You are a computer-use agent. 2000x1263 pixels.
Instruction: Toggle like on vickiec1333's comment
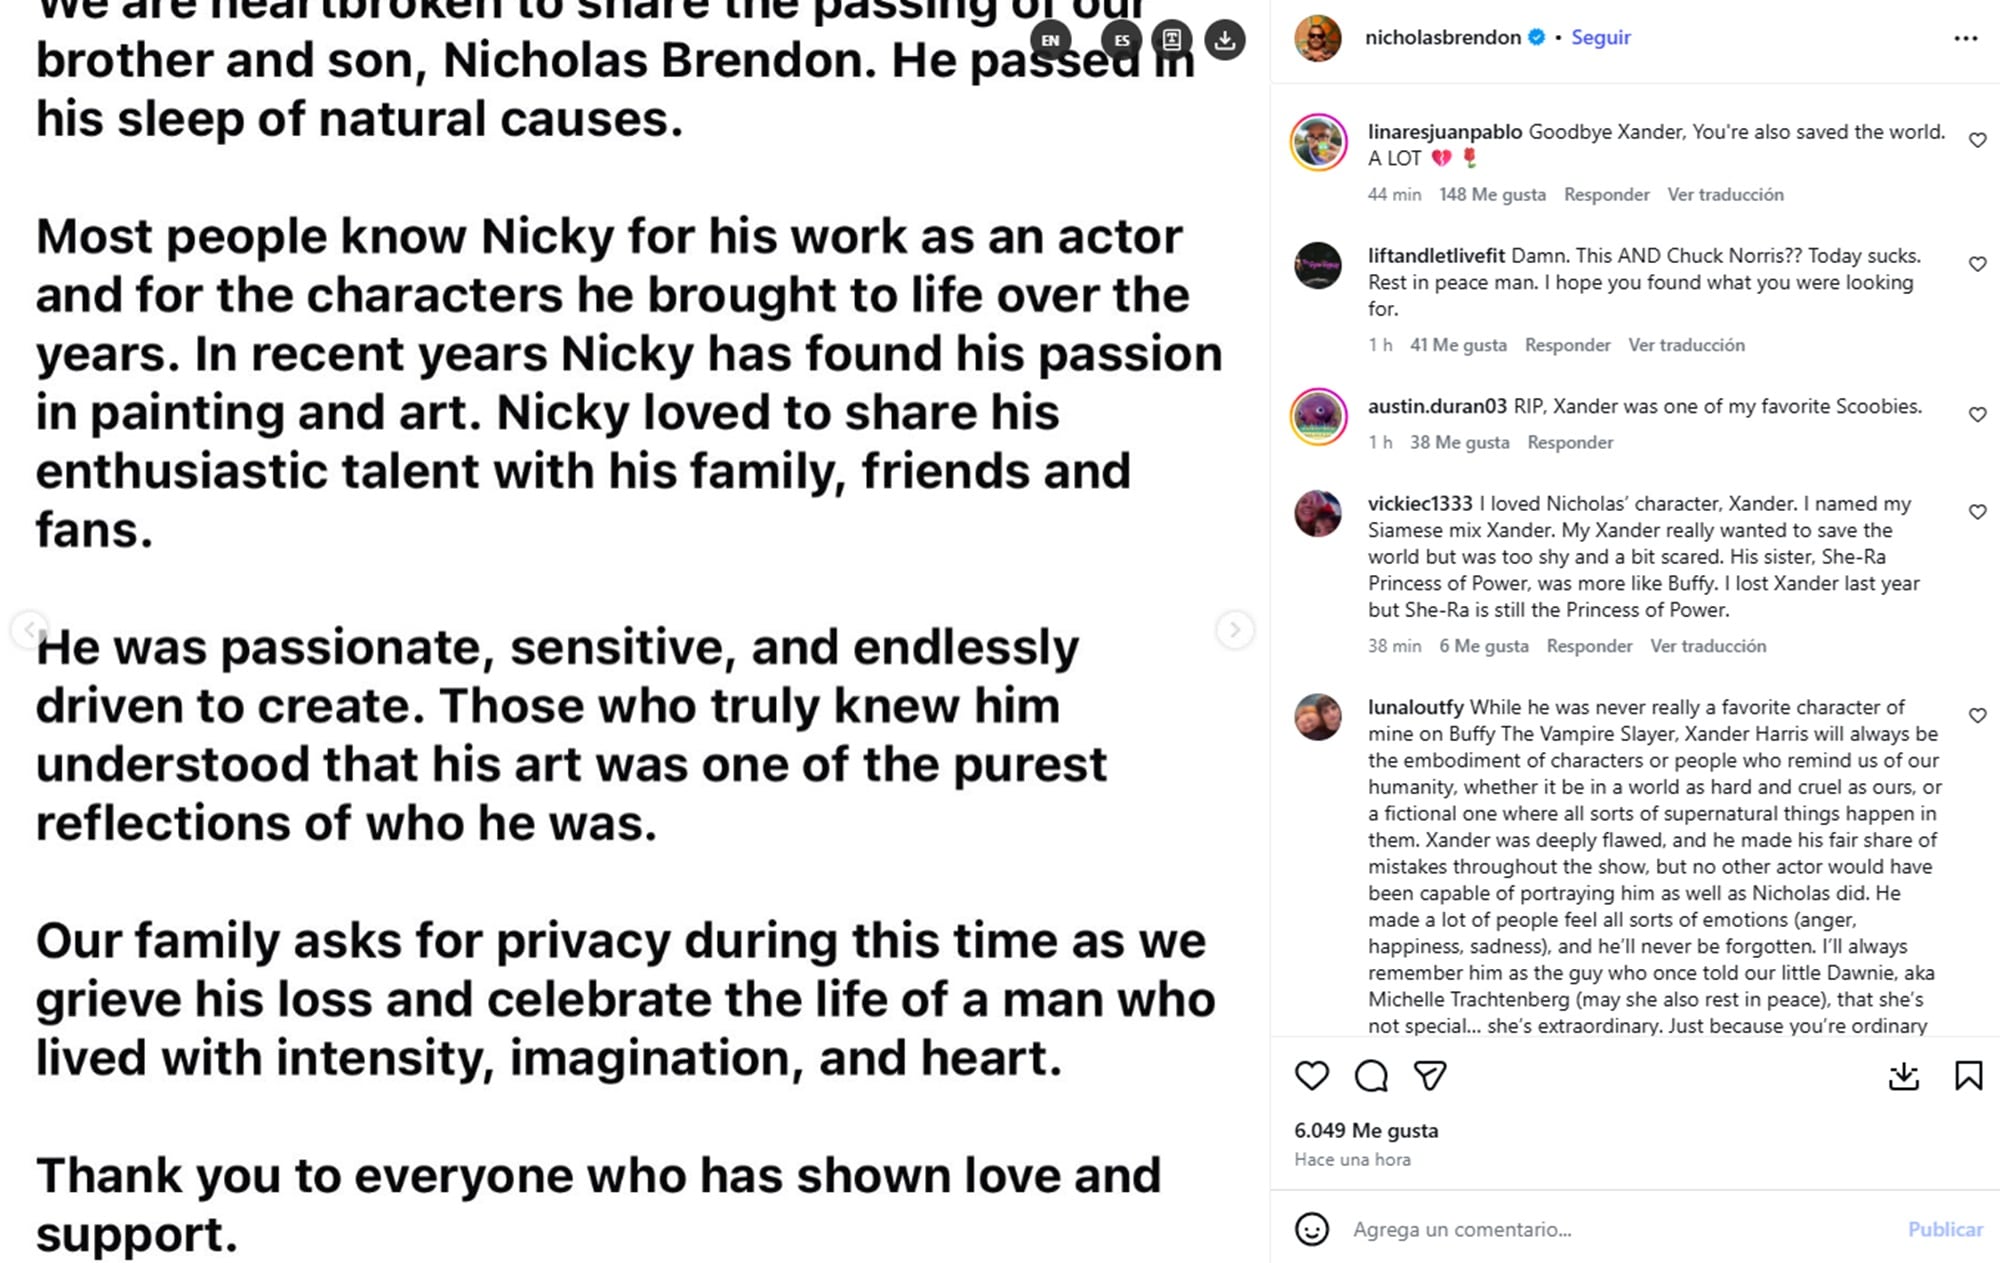tap(1977, 511)
